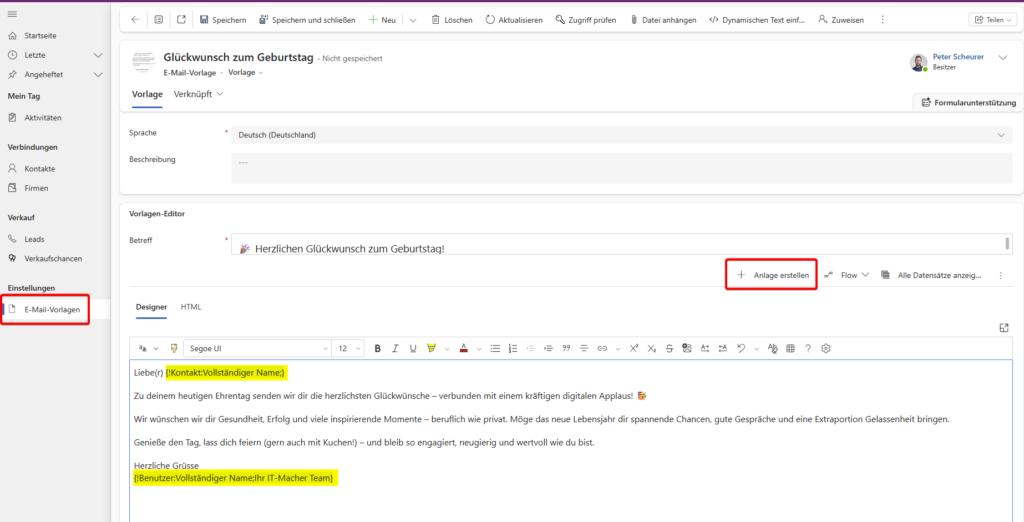Image resolution: width=1024 pixels, height=522 pixels.
Task: Apply superscript formatting
Action: tap(633, 349)
